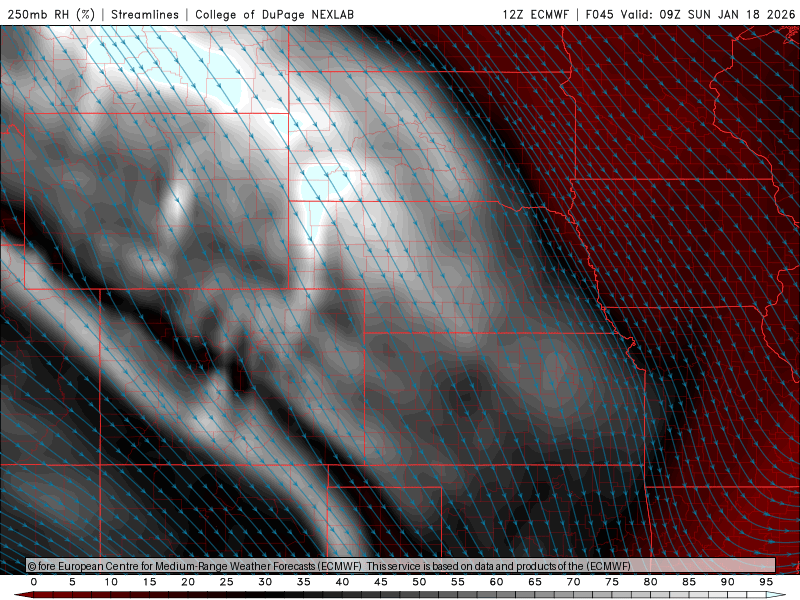This screenshot has width=800, height=600.
Task: Click the "250mb RH (%)" title text
Action: pos(52,14)
